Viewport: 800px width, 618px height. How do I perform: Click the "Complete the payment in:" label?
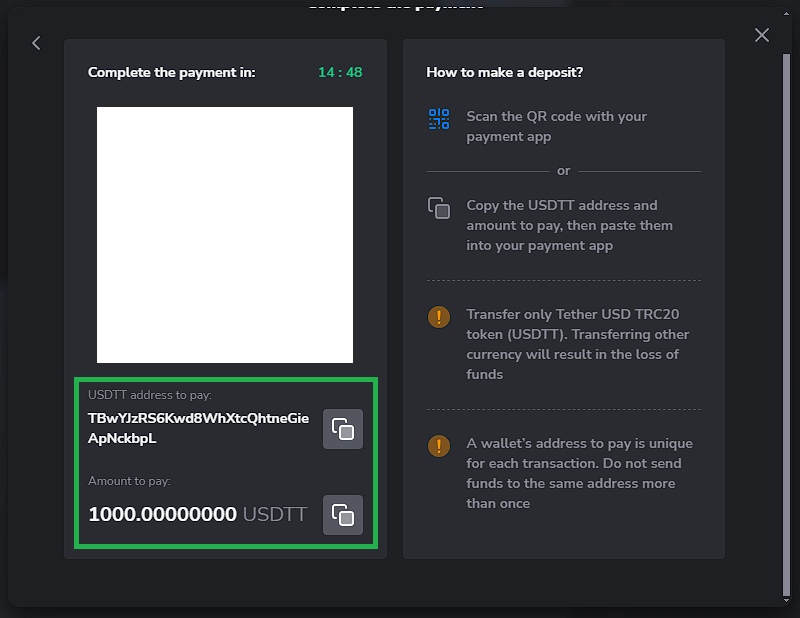click(x=171, y=72)
